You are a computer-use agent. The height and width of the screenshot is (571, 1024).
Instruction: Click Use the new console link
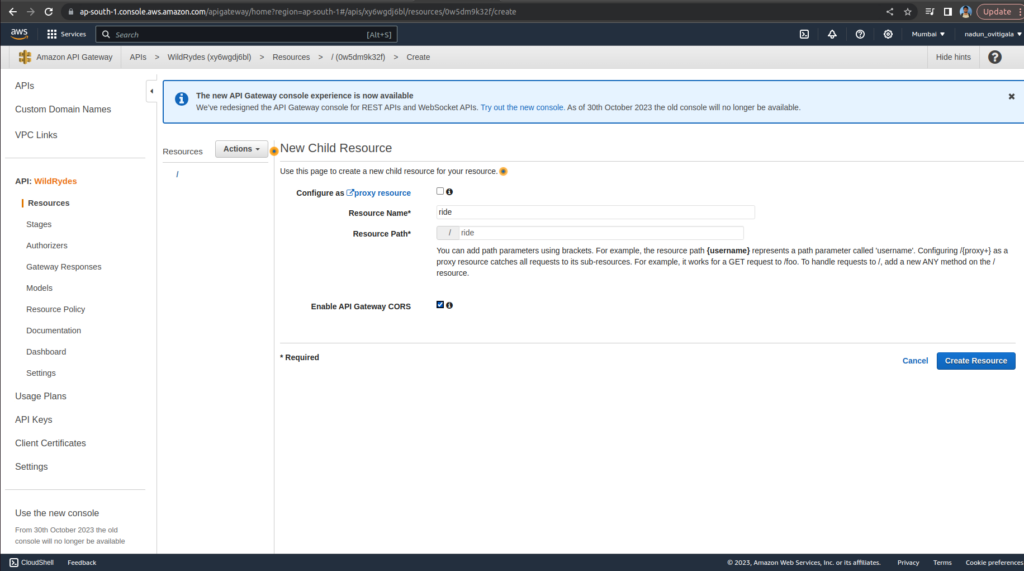(x=57, y=513)
